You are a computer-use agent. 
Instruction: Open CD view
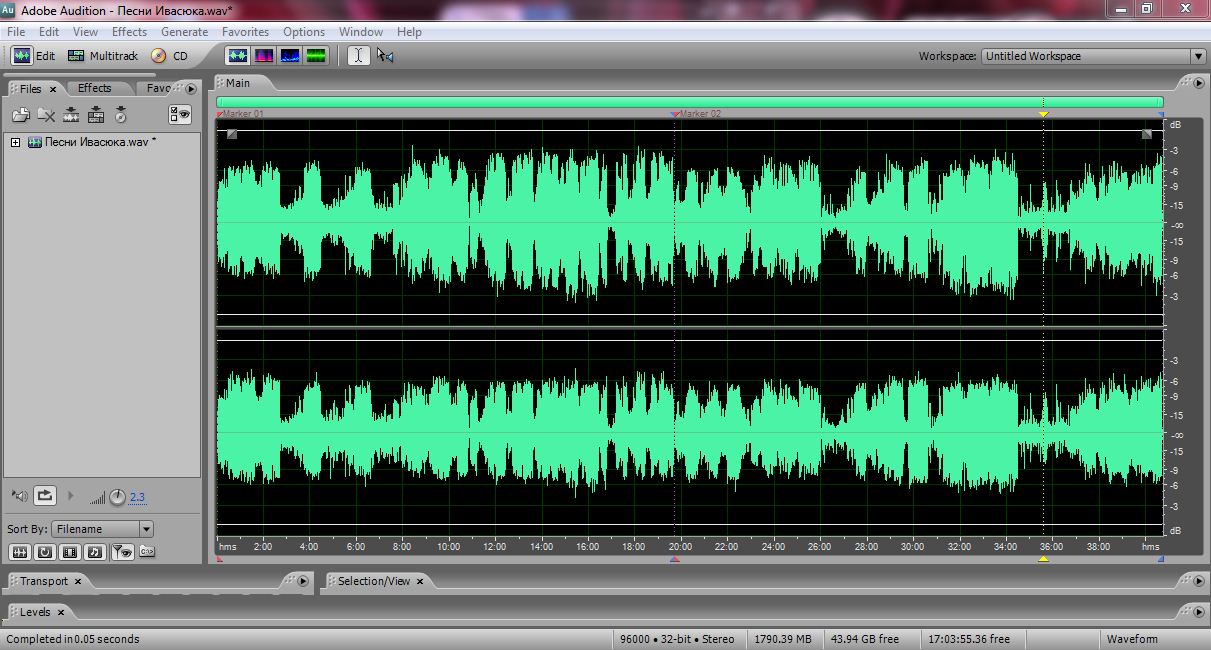(x=169, y=56)
